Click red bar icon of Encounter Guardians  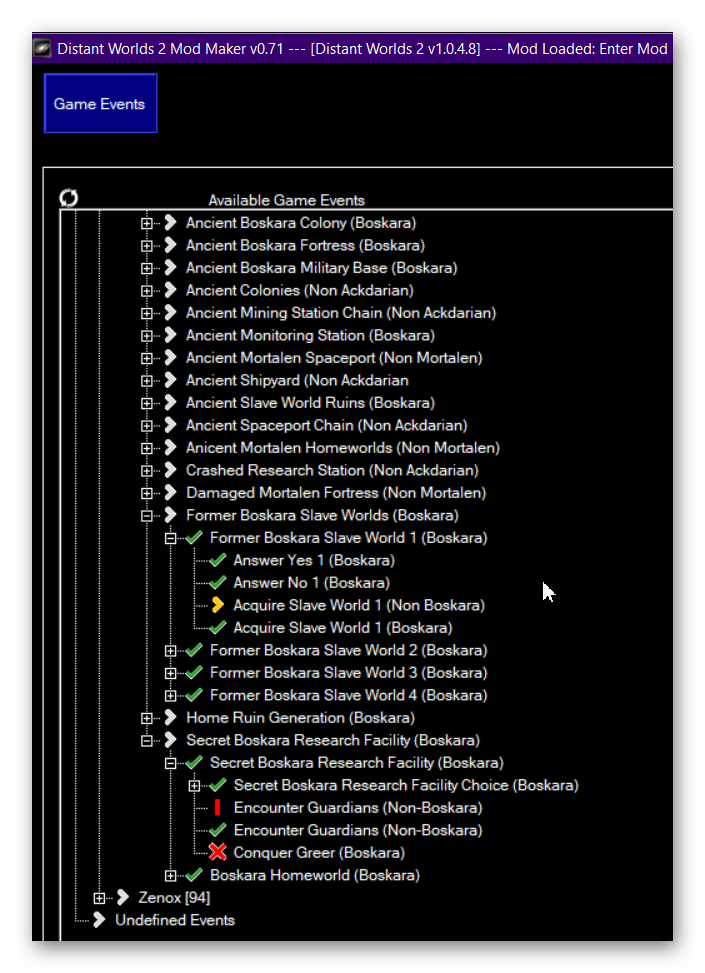(217, 807)
